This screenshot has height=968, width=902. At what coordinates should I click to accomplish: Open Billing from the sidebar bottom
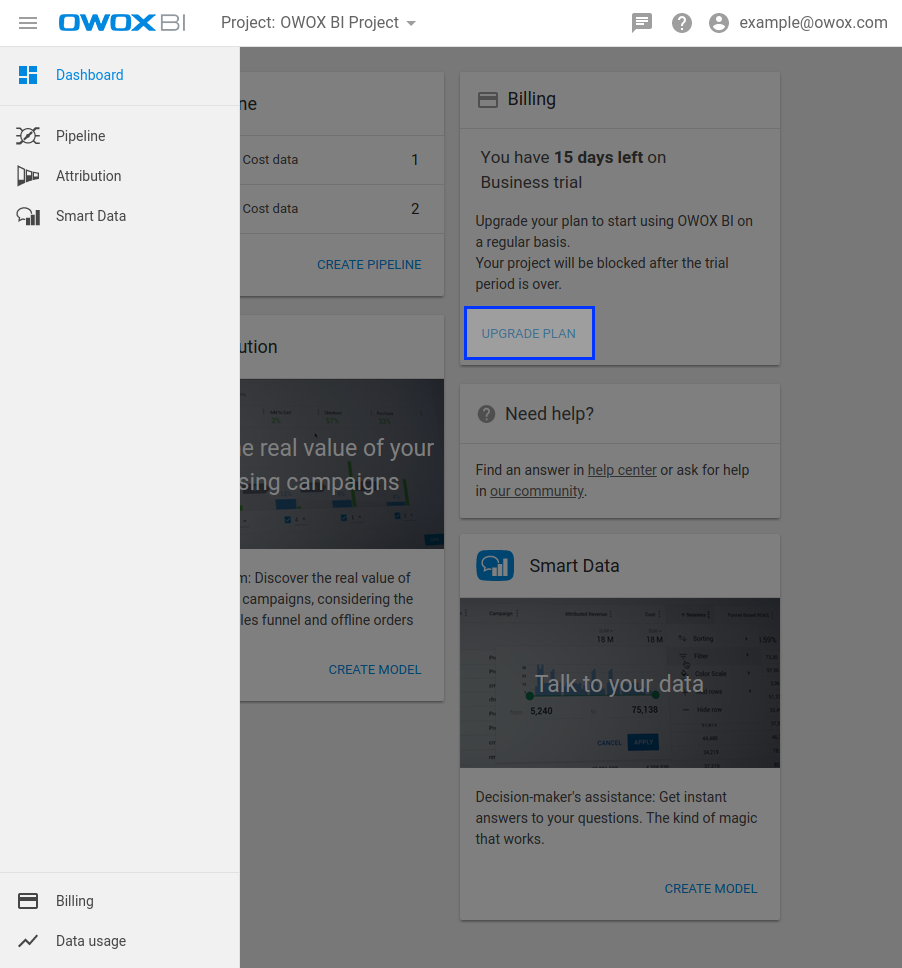pos(120,901)
